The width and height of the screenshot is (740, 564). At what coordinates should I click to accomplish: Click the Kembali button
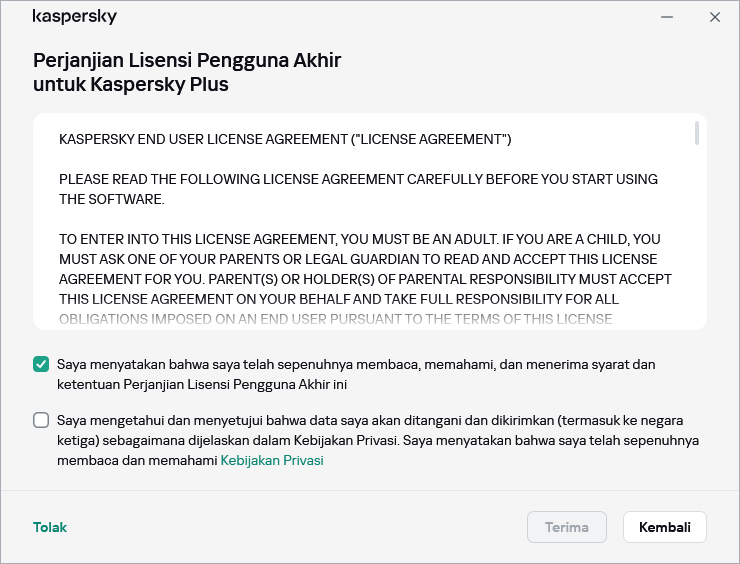[x=664, y=527]
